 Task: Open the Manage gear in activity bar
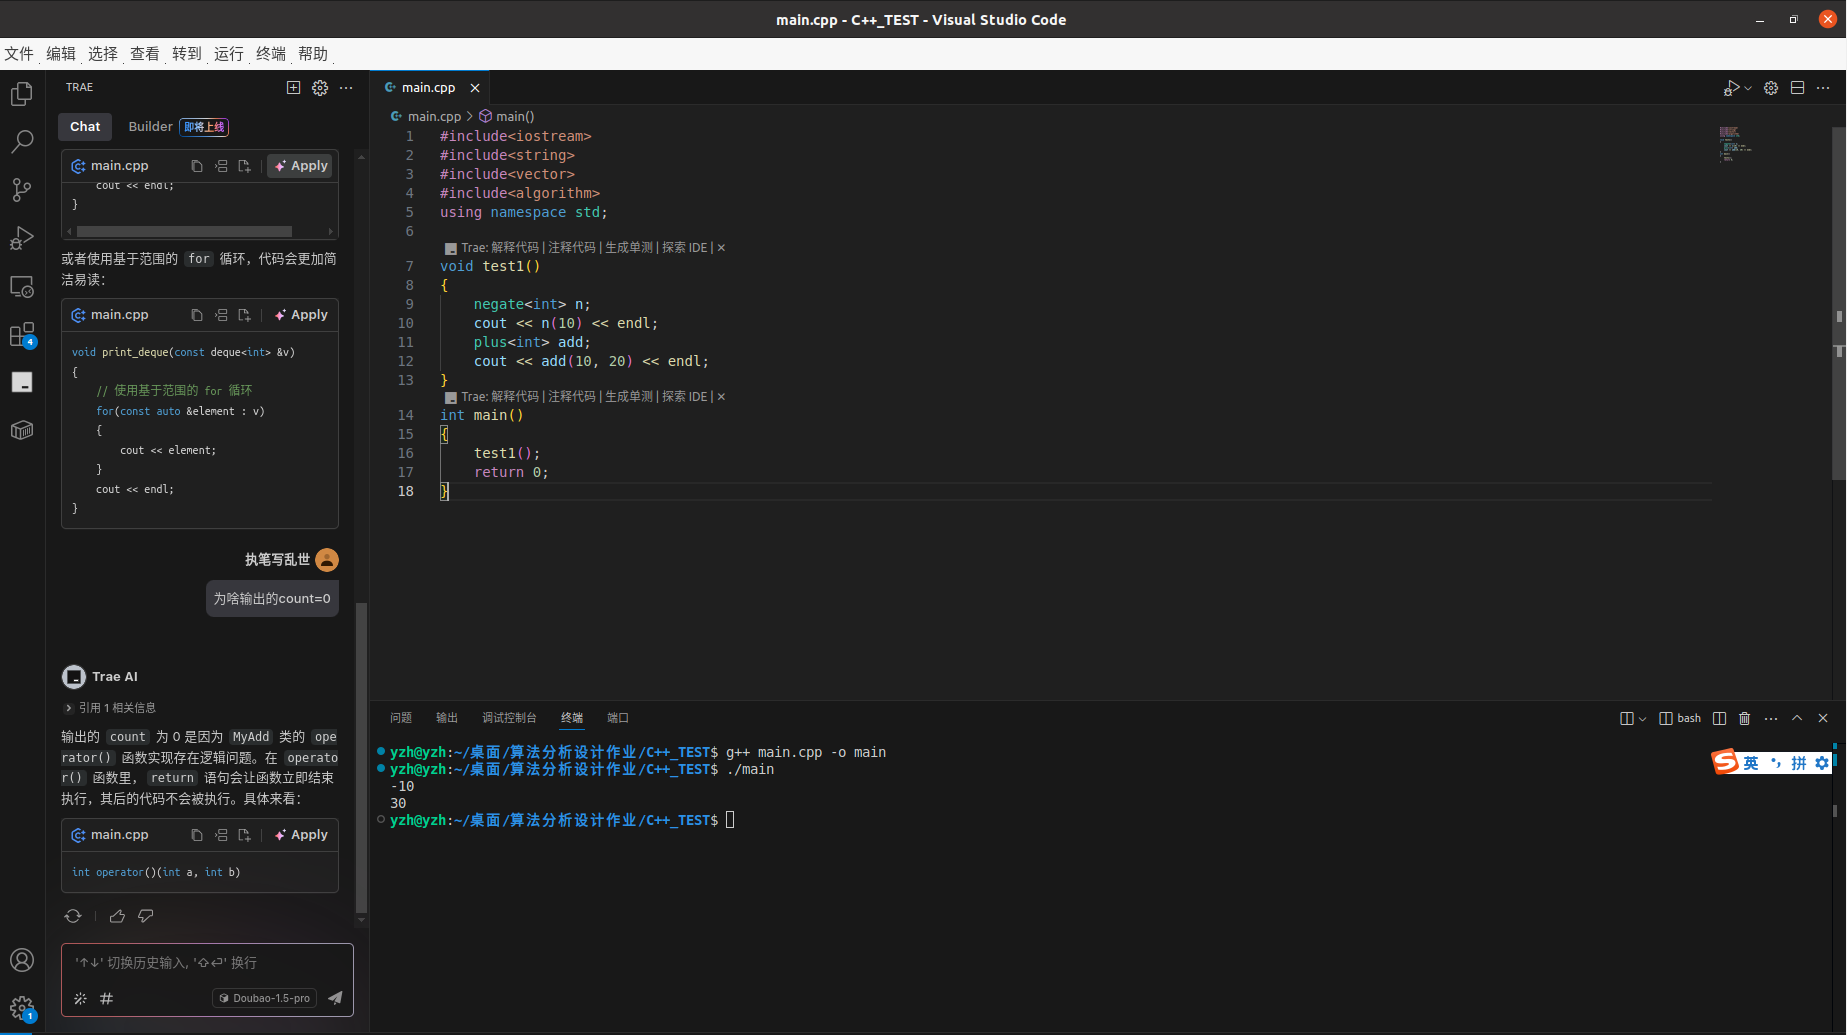point(22,1008)
